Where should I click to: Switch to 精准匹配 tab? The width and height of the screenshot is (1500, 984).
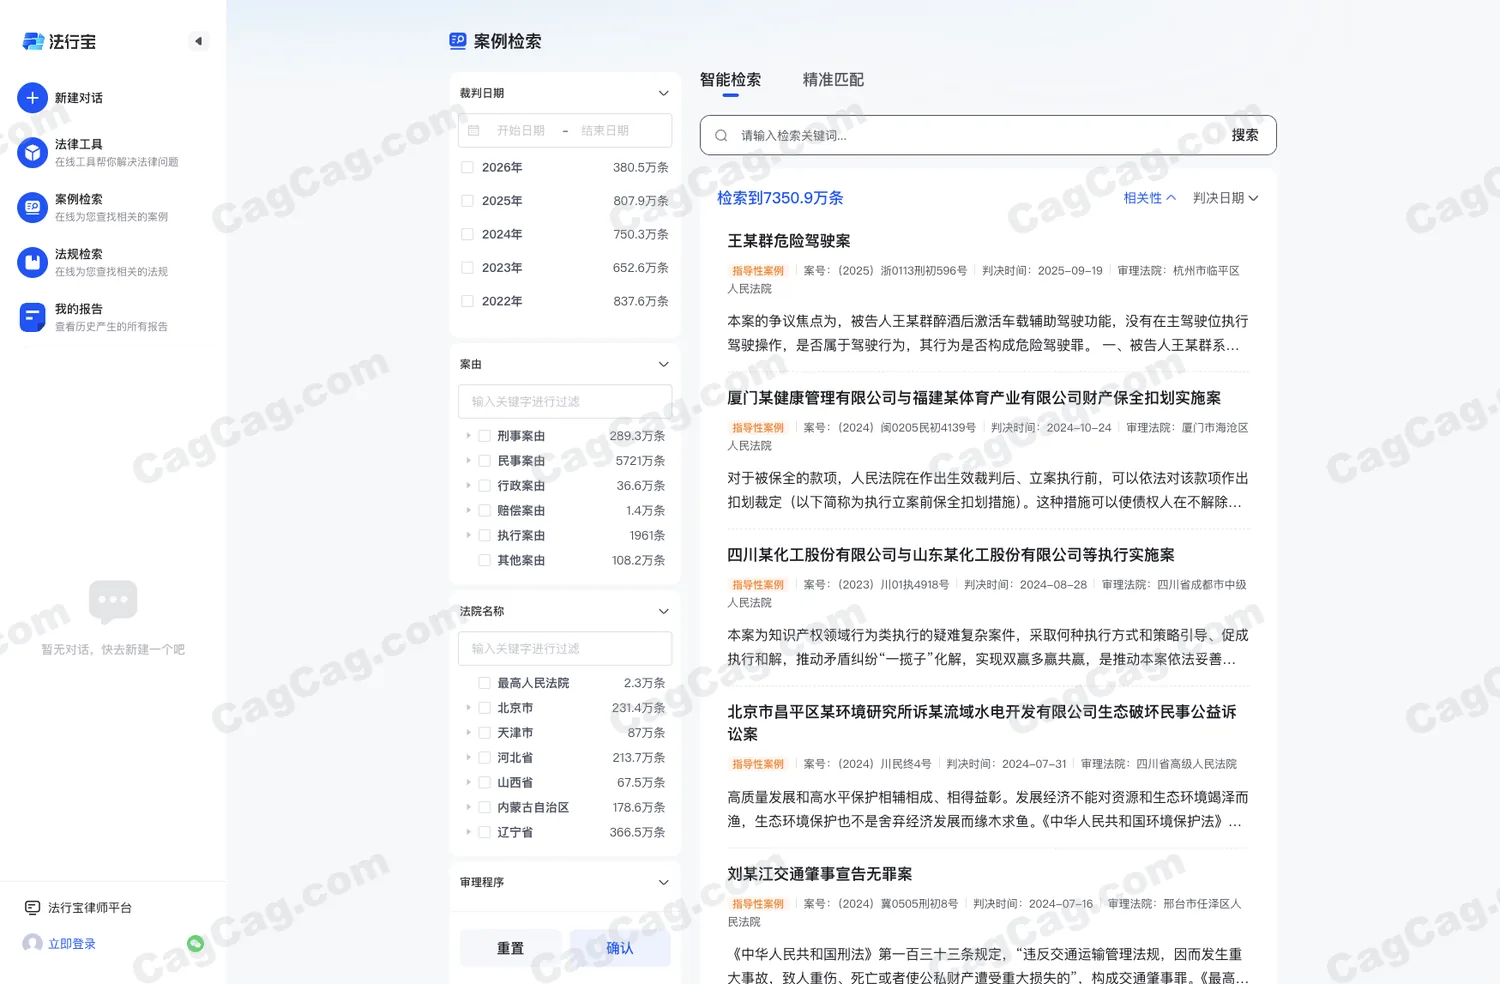point(833,80)
